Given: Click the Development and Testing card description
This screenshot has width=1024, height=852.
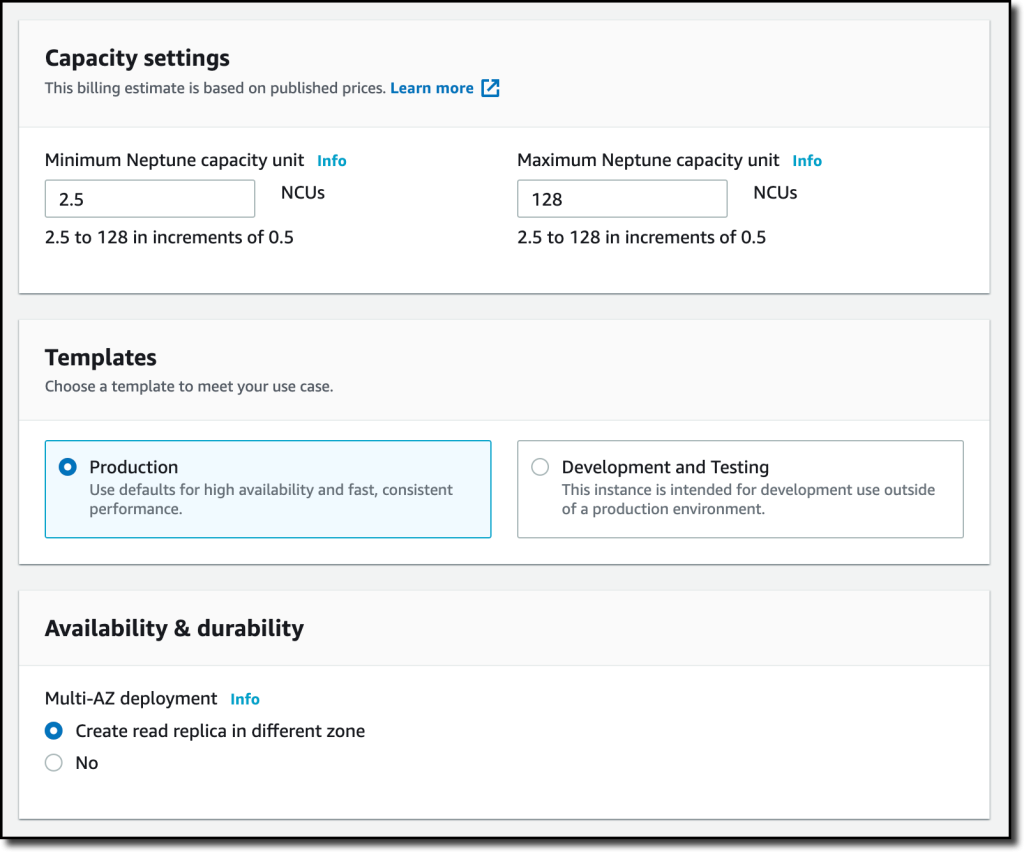Looking at the screenshot, I should click(748, 499).
